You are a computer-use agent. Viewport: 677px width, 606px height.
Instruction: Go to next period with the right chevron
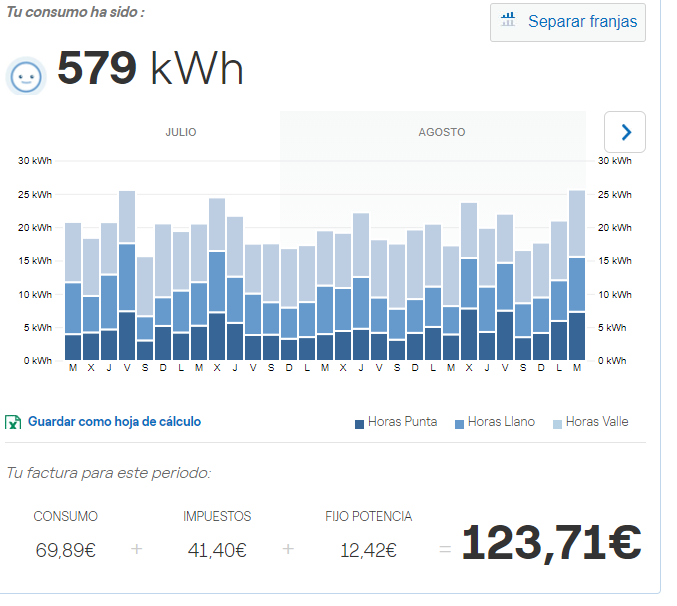coord(625,132)
